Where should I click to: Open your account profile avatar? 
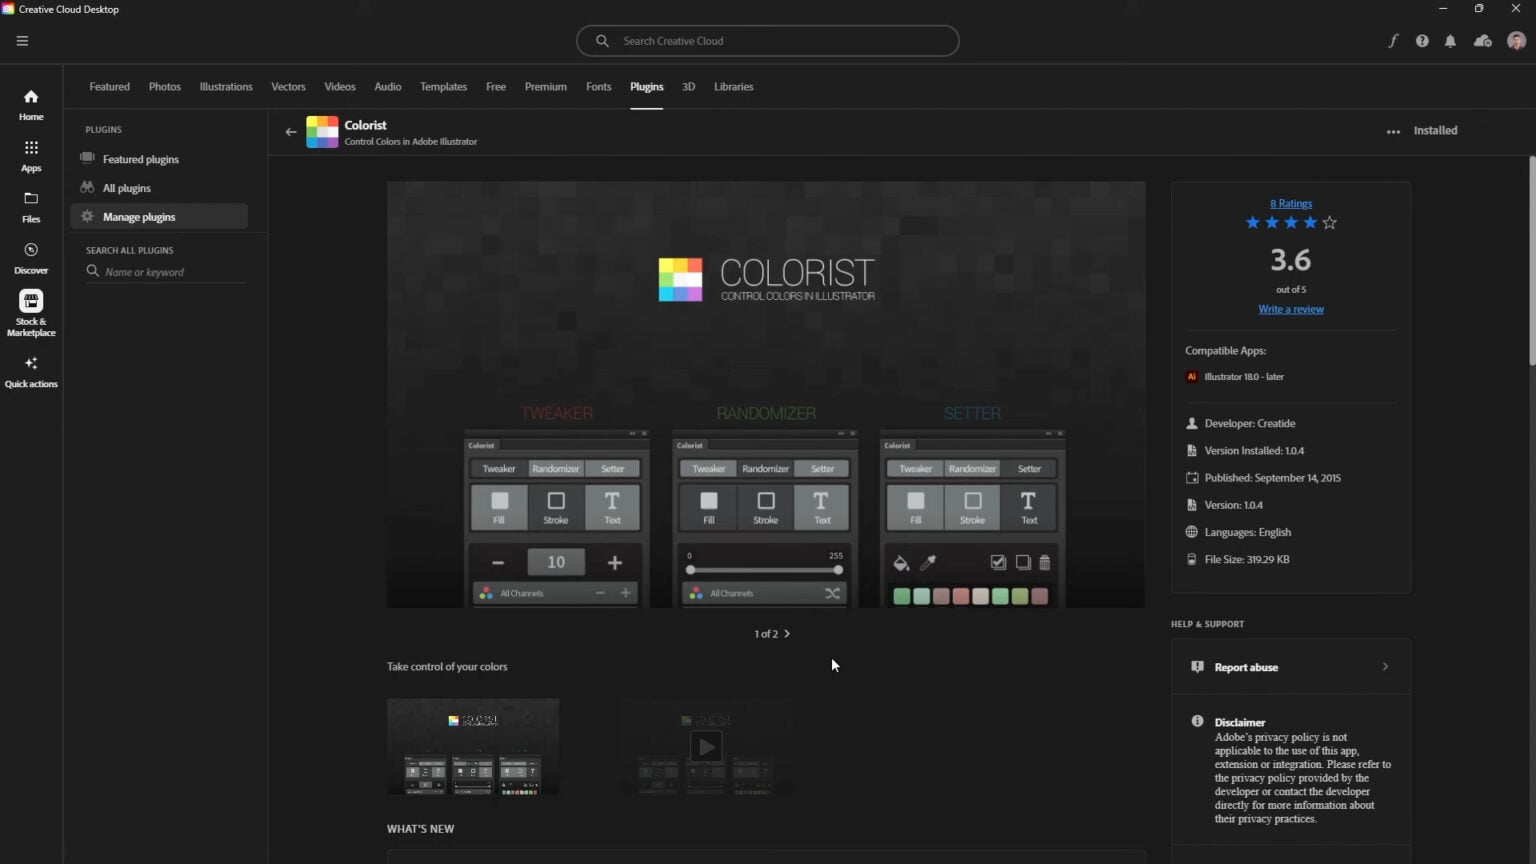click(x=1516, y=40)
